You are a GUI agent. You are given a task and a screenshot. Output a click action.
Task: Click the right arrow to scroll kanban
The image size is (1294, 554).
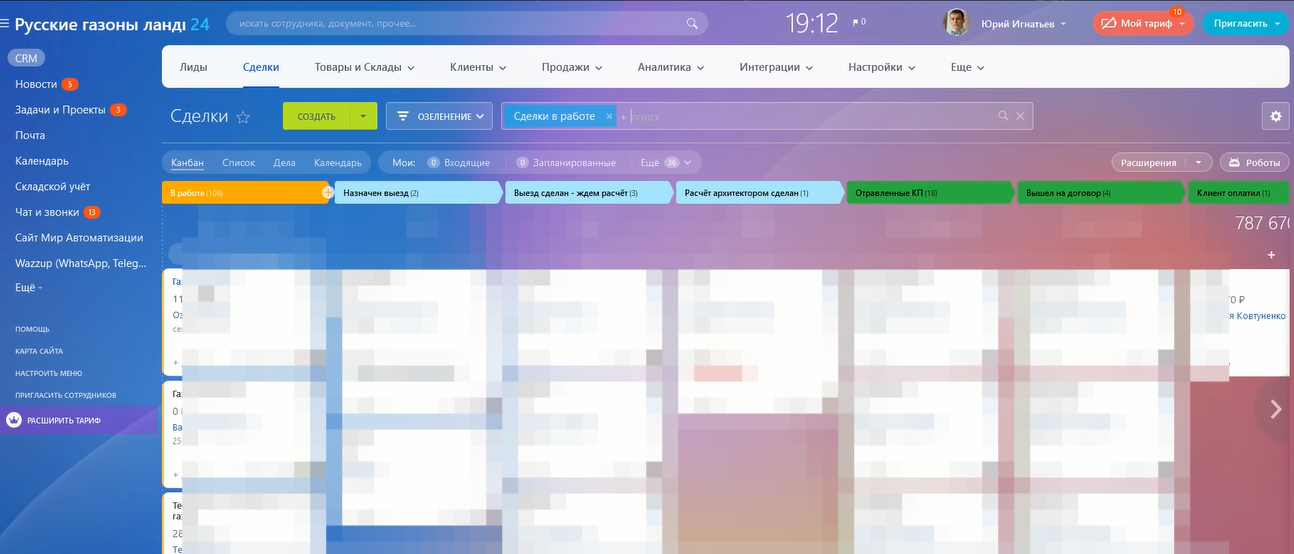pos(1275,409)
